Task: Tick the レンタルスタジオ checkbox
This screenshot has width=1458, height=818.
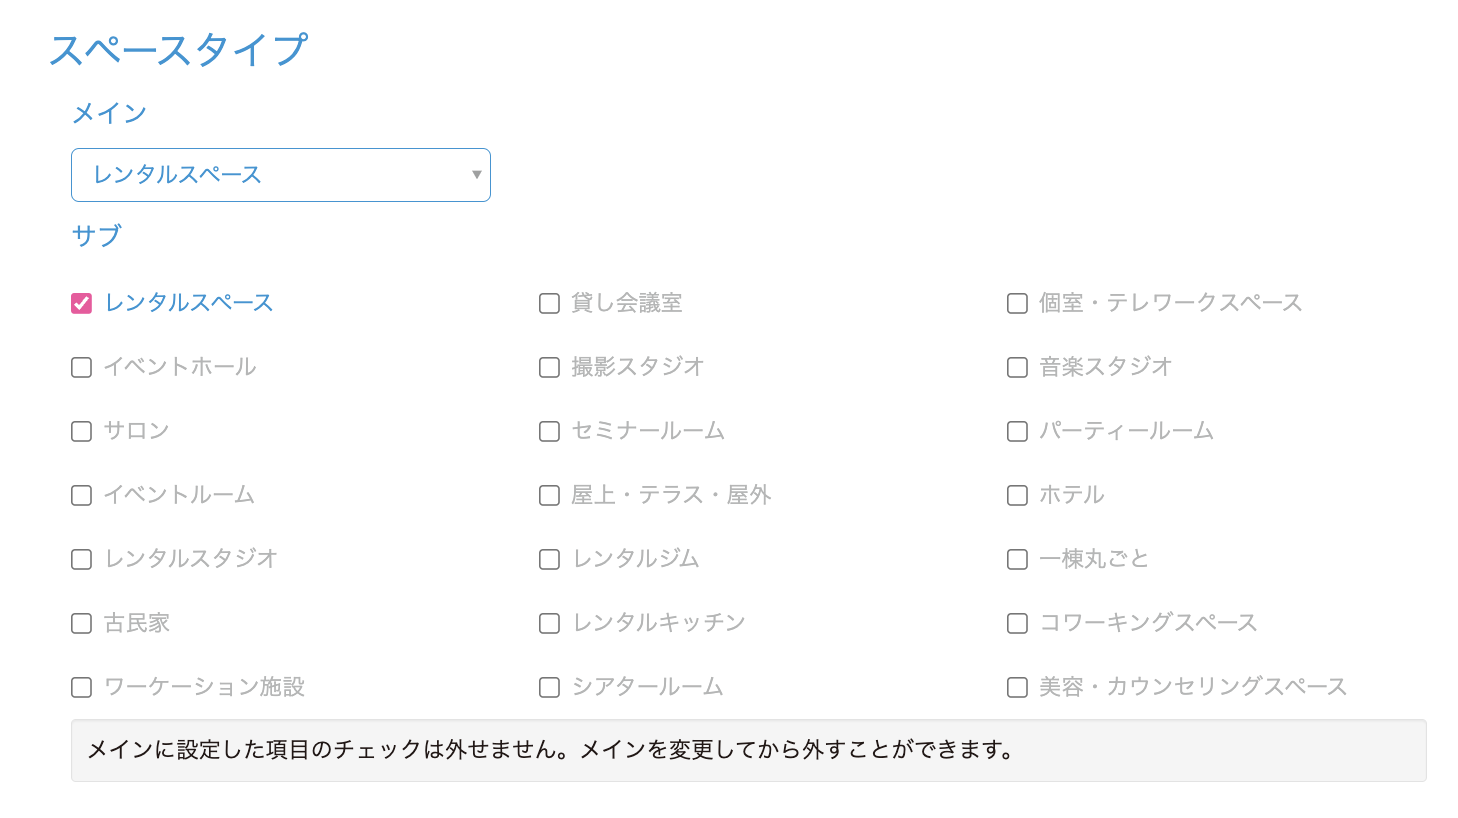Action: (82, 559)
